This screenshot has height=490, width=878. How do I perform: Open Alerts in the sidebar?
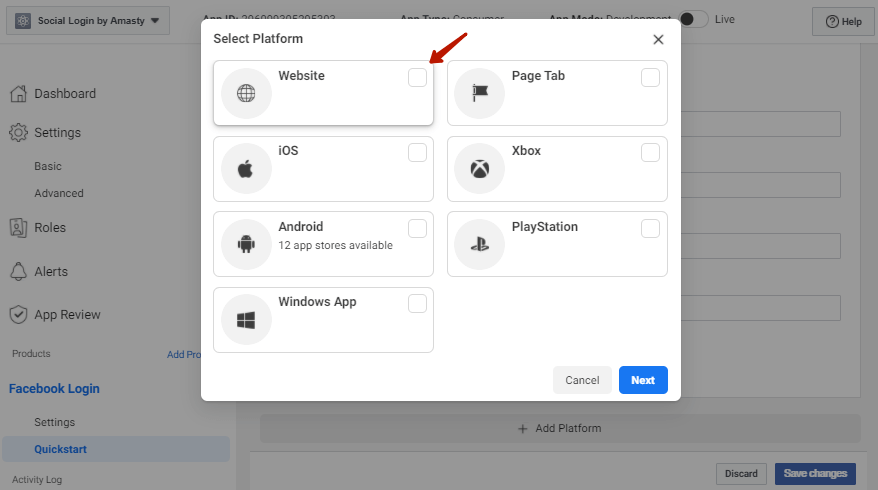[x=51, y=272]
